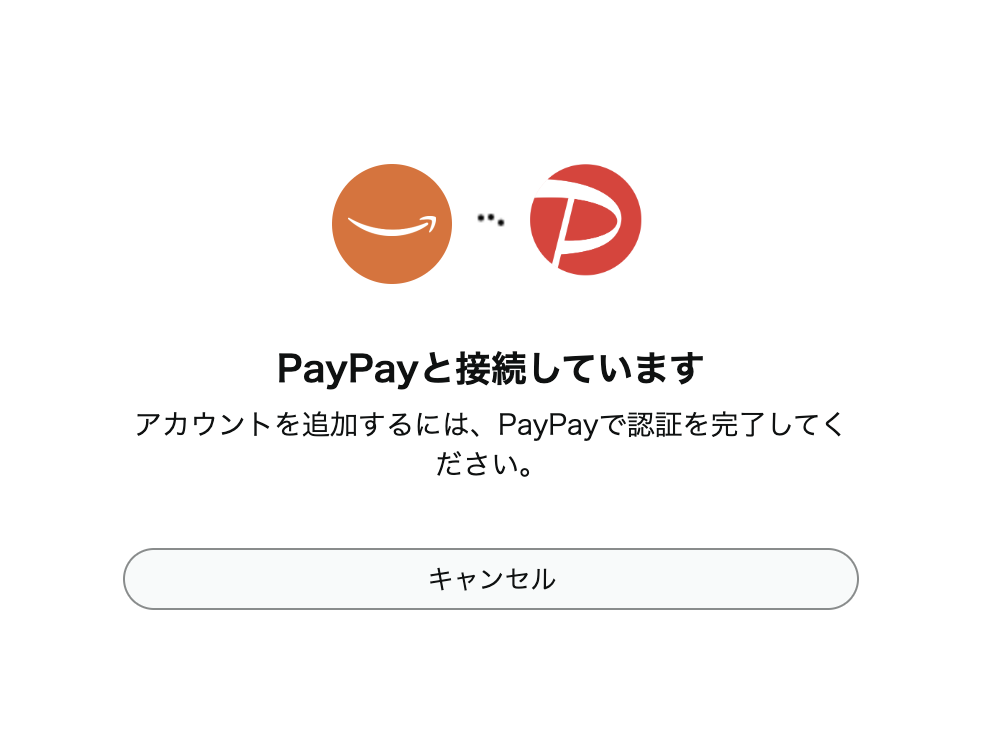Viewport: 998px width, 730px height.
Task: Click しています at end of heading
Action: [x=616, y=369]
